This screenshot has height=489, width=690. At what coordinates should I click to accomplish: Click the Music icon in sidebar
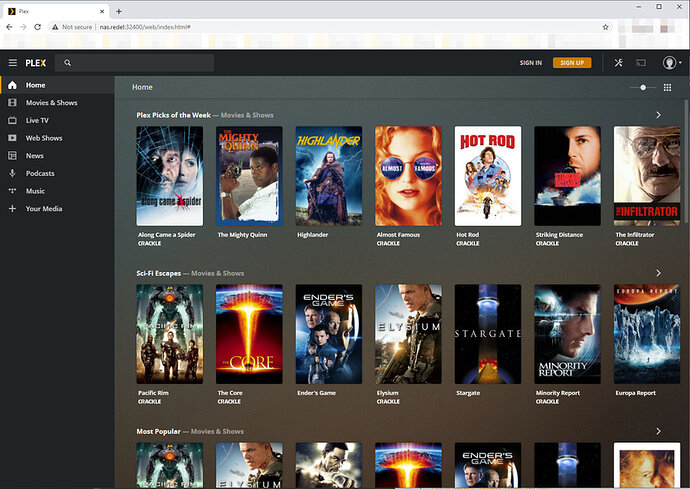pos(12,191)
